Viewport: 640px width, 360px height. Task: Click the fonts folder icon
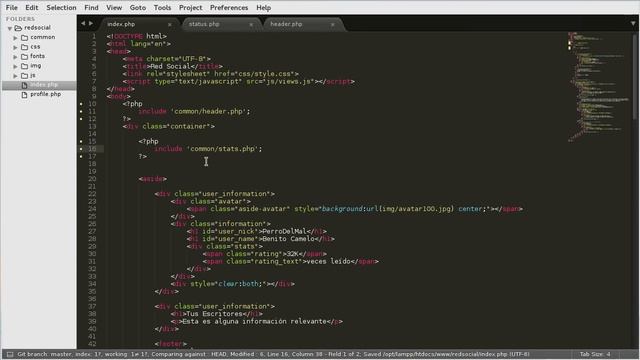24,56
